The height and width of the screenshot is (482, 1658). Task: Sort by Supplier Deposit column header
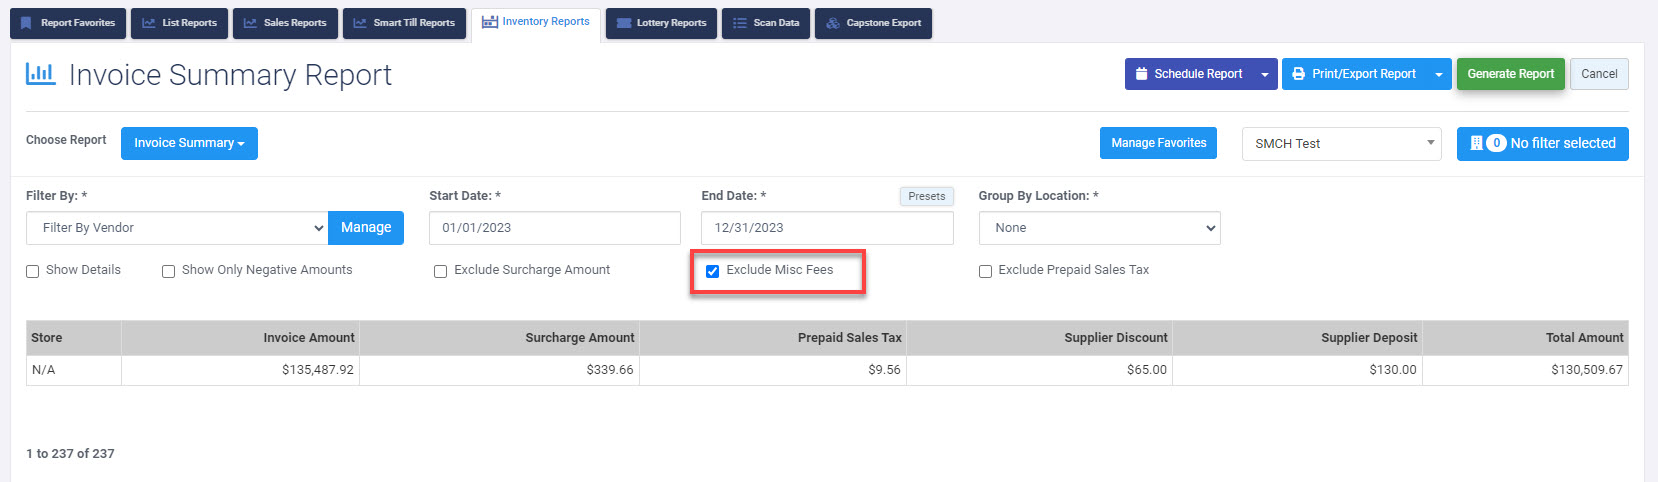(1297, 338)
